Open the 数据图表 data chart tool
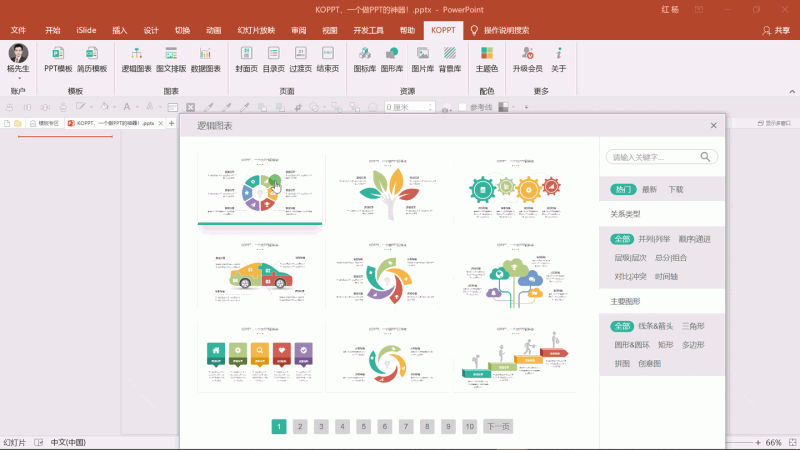Image resolution: width=800 pixels, height=450 pixels. pos(205,59)
